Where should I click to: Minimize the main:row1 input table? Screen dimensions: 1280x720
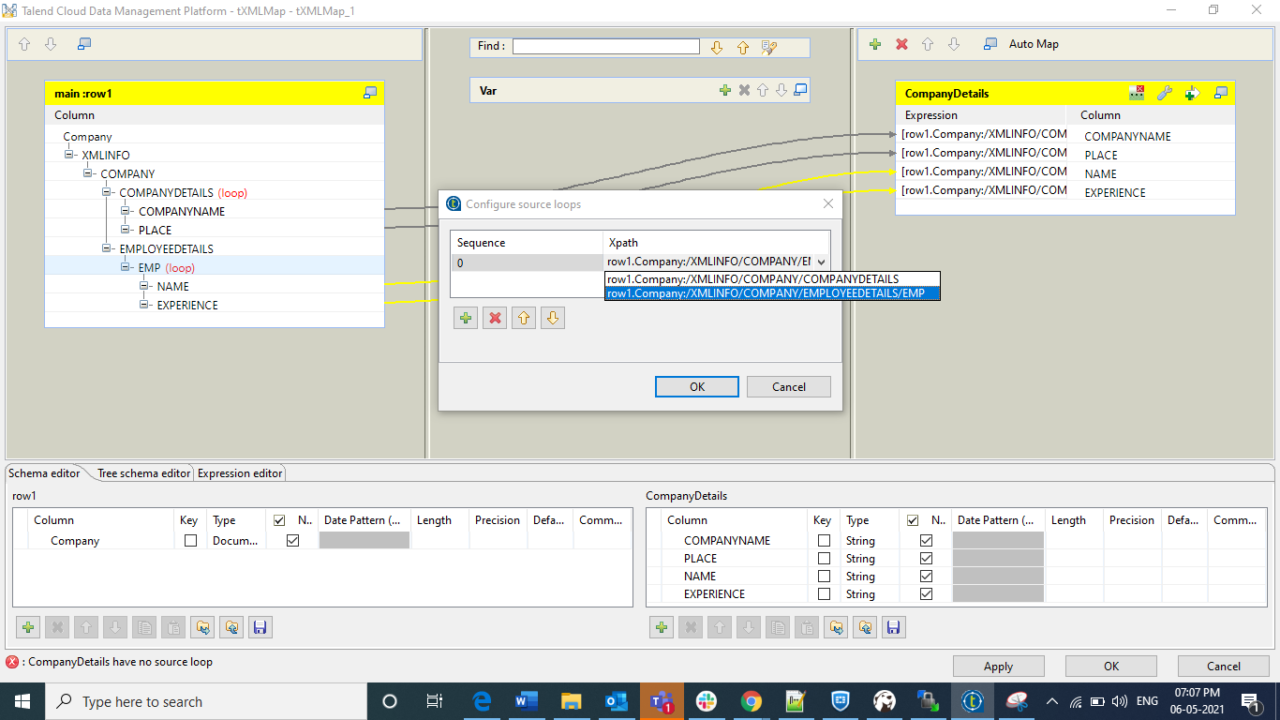click(370, 93)
